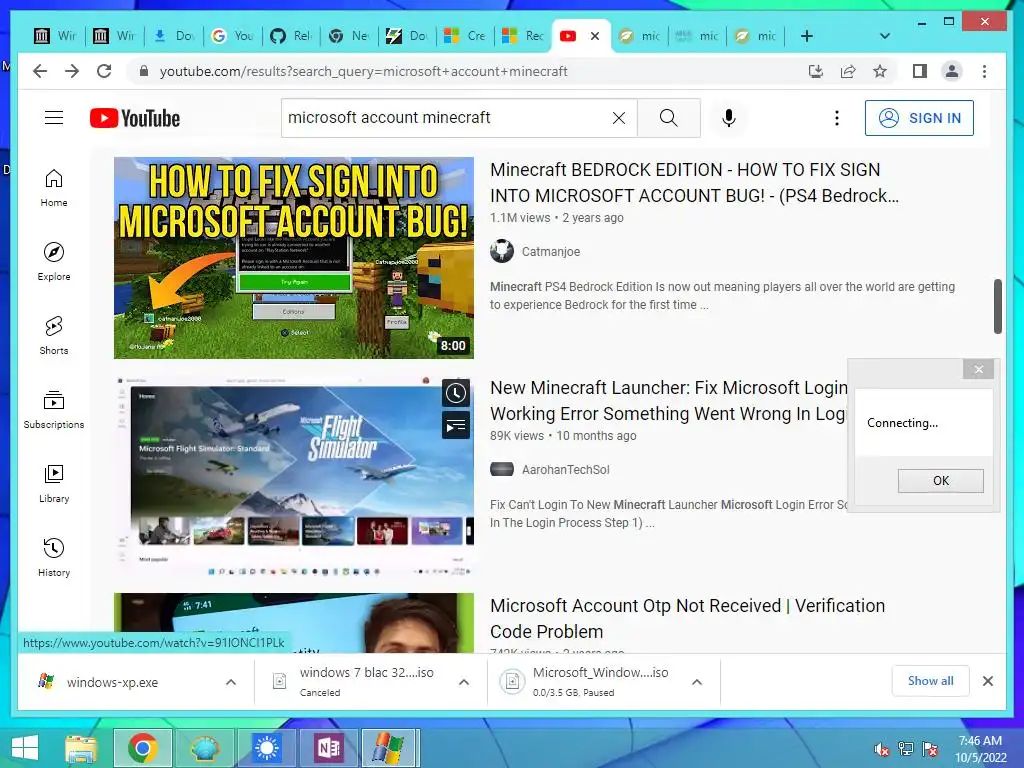1024x768 pixels.
Task: Open YouTube settings three-dot menu
Action: pos(837,118)
